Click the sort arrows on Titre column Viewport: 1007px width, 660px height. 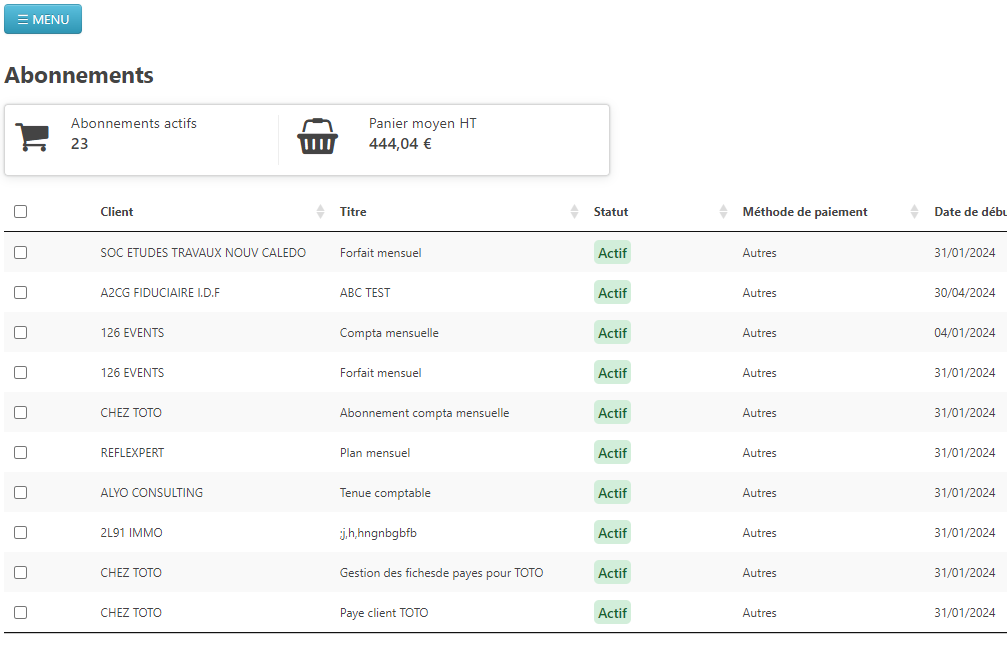(x=574, y=212)
